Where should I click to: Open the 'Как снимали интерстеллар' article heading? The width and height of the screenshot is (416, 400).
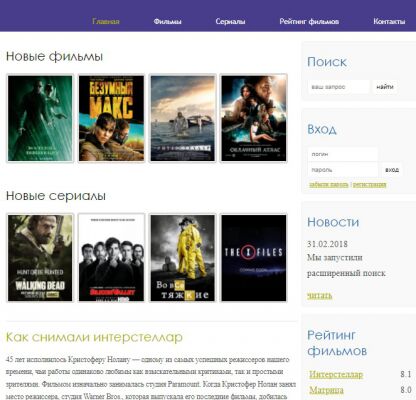click(x=94, y=337)
